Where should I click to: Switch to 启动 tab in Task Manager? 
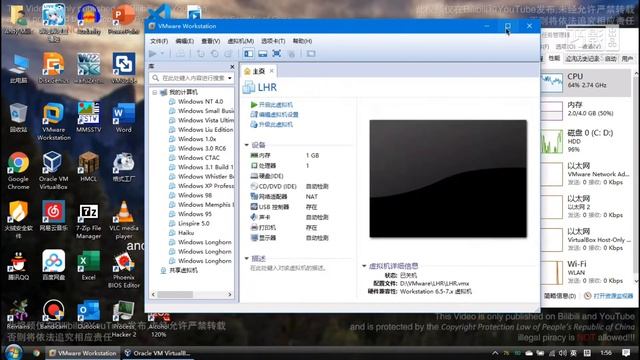[x=611, y=59]
